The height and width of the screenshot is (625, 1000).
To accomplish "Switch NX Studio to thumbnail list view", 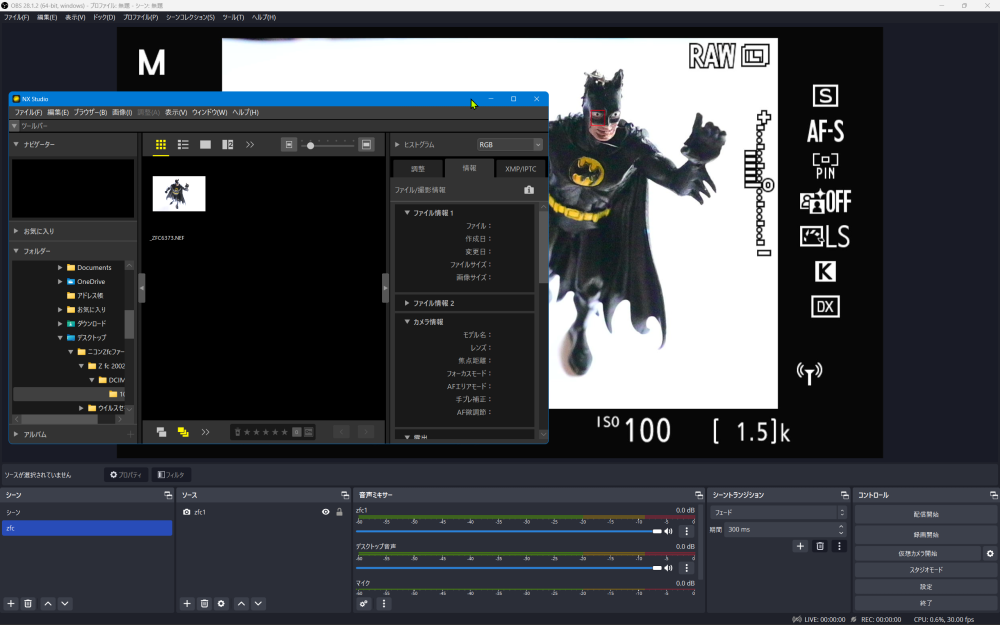I will [183, 145].
